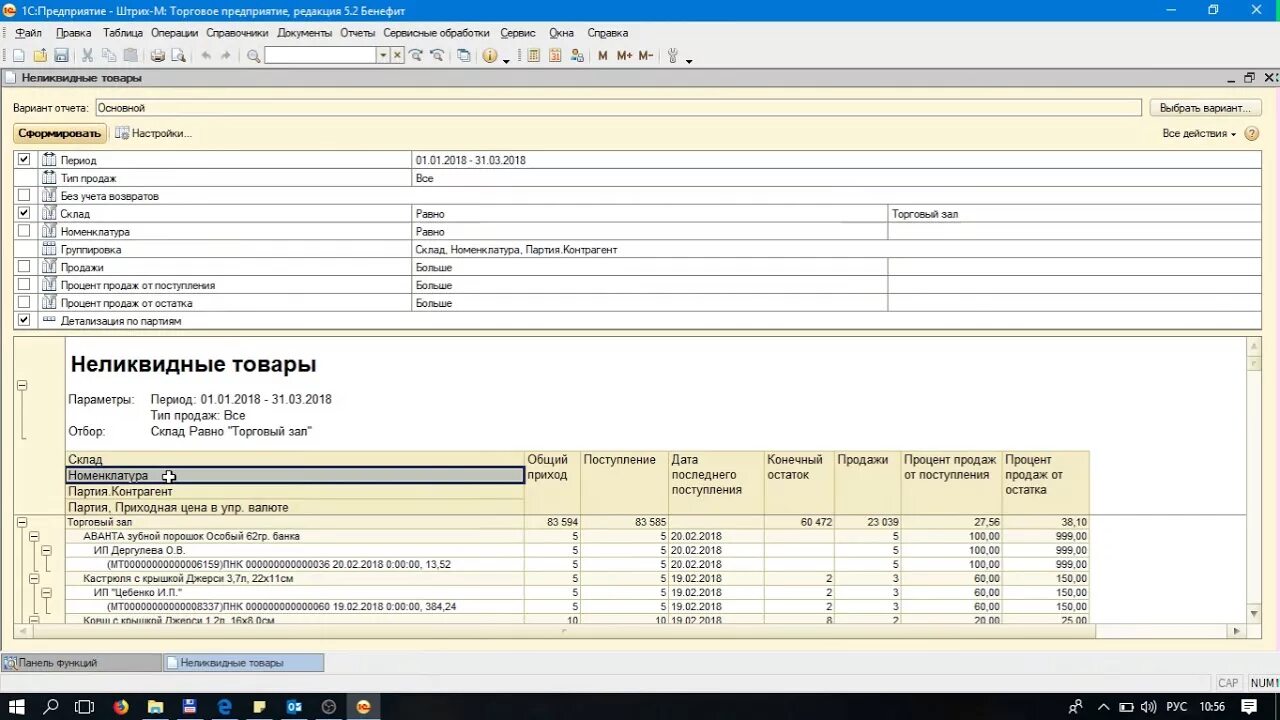Screen dimensions: 1280x720
Task: Click the Save floppy disk icon
Action: coord(61,56)
